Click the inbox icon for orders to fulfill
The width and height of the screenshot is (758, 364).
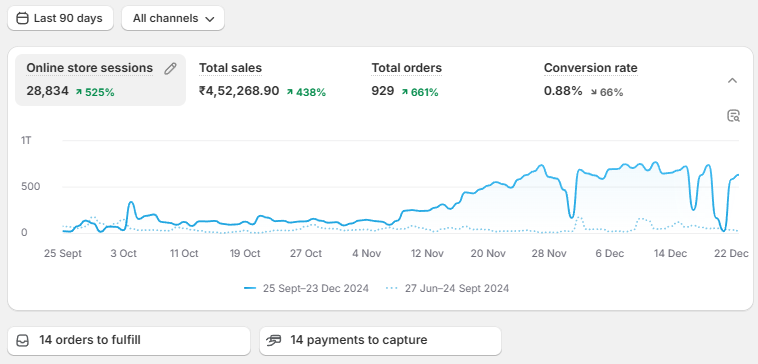(x=23, y=340)
